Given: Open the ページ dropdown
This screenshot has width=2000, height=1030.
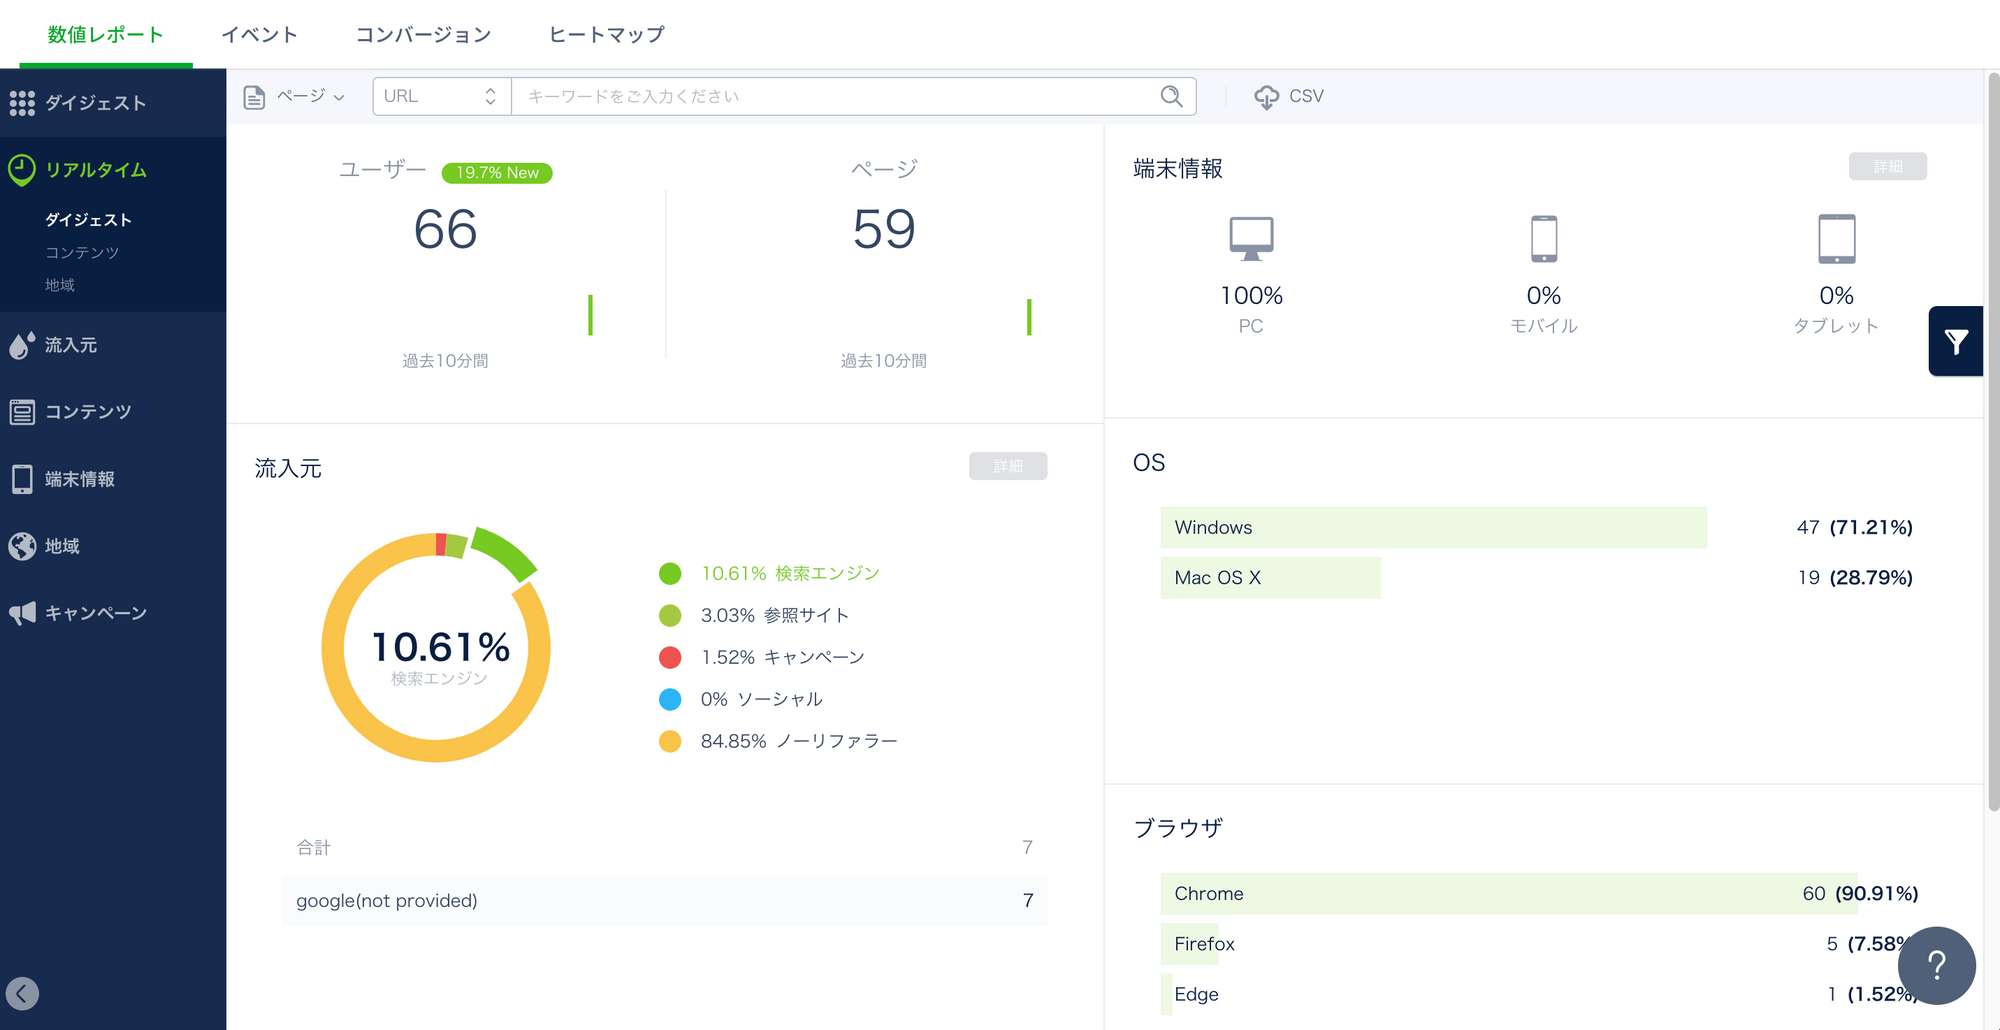Looking at the screenshot, I should [x=296, y=96].
